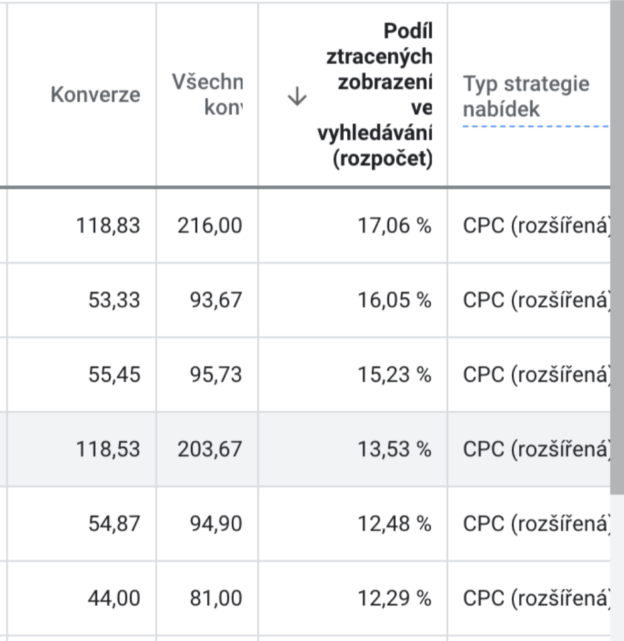Click the highlighted 13,53 % cell
This screenshot has height=641, width=624.
pyautogui.click(x=353, y=449)
